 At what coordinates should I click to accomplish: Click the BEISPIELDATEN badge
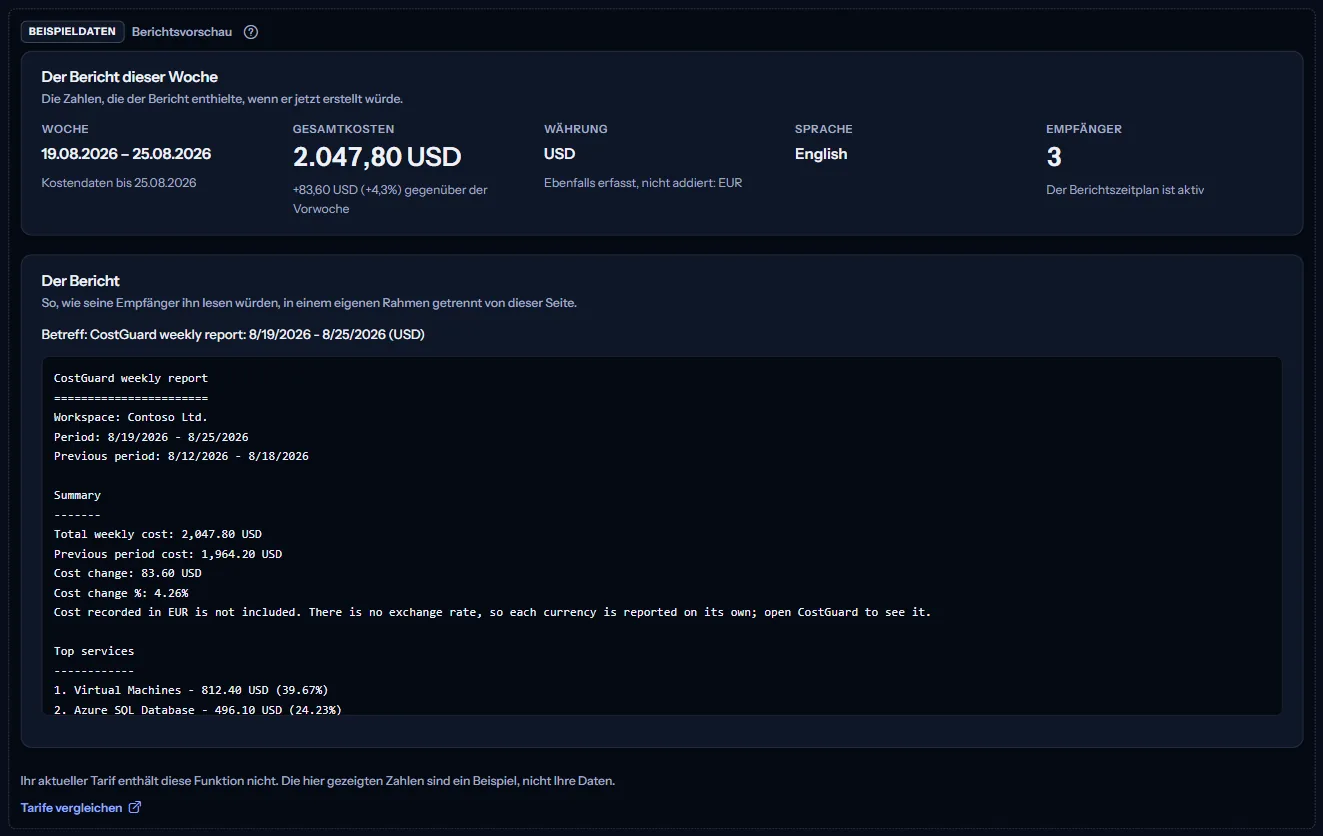[72, 32]
